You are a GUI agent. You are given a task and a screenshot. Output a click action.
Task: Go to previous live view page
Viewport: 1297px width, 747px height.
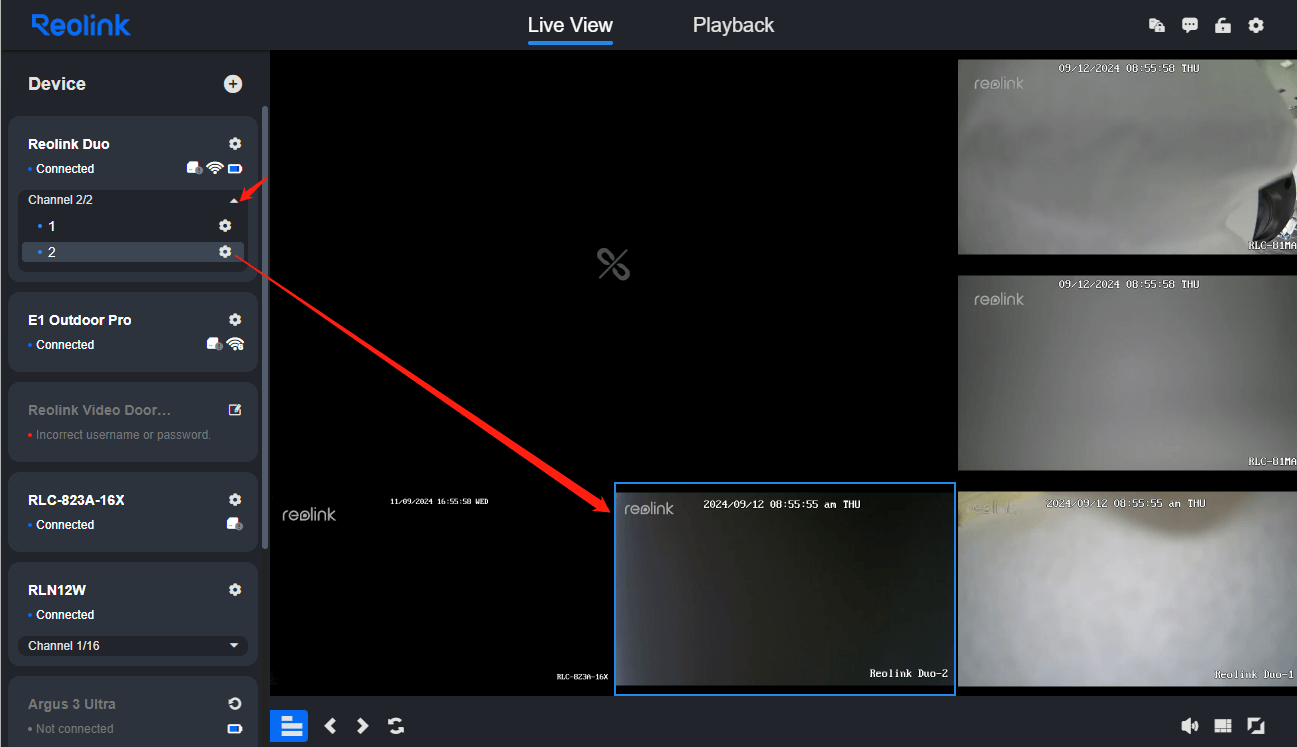tap(330, 726)
